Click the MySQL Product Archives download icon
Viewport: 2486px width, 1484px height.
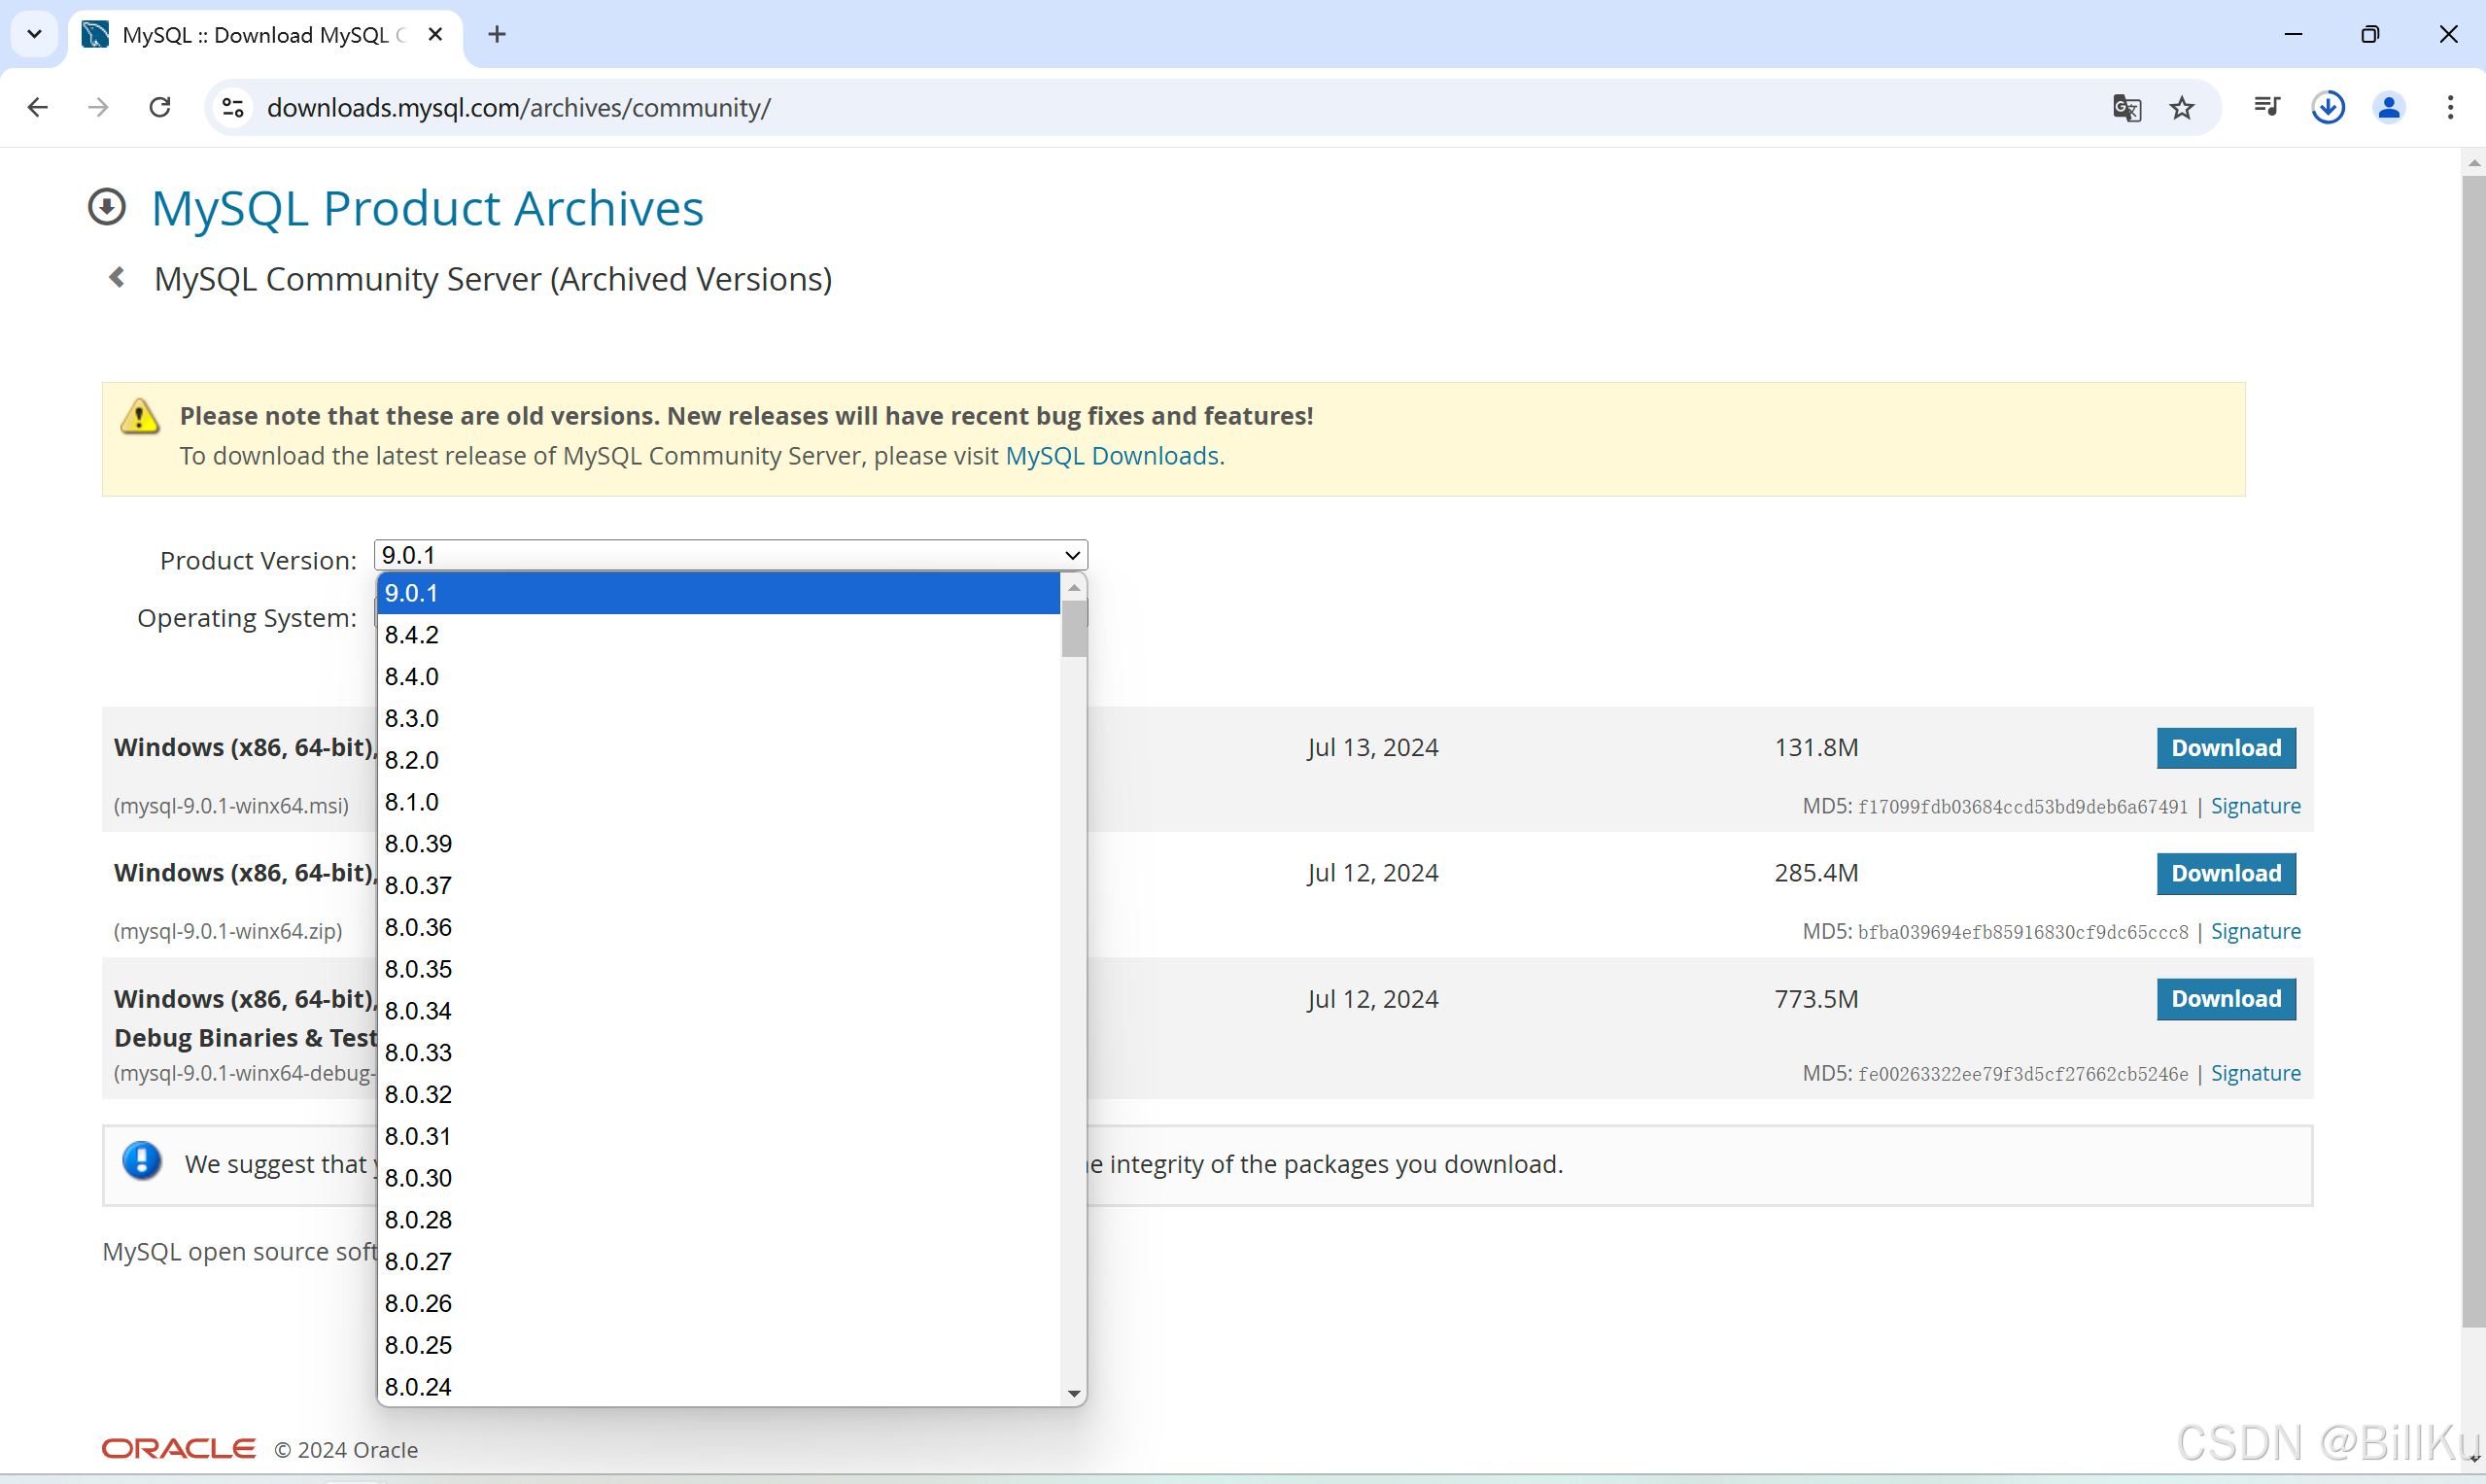(x=107, y=207)
